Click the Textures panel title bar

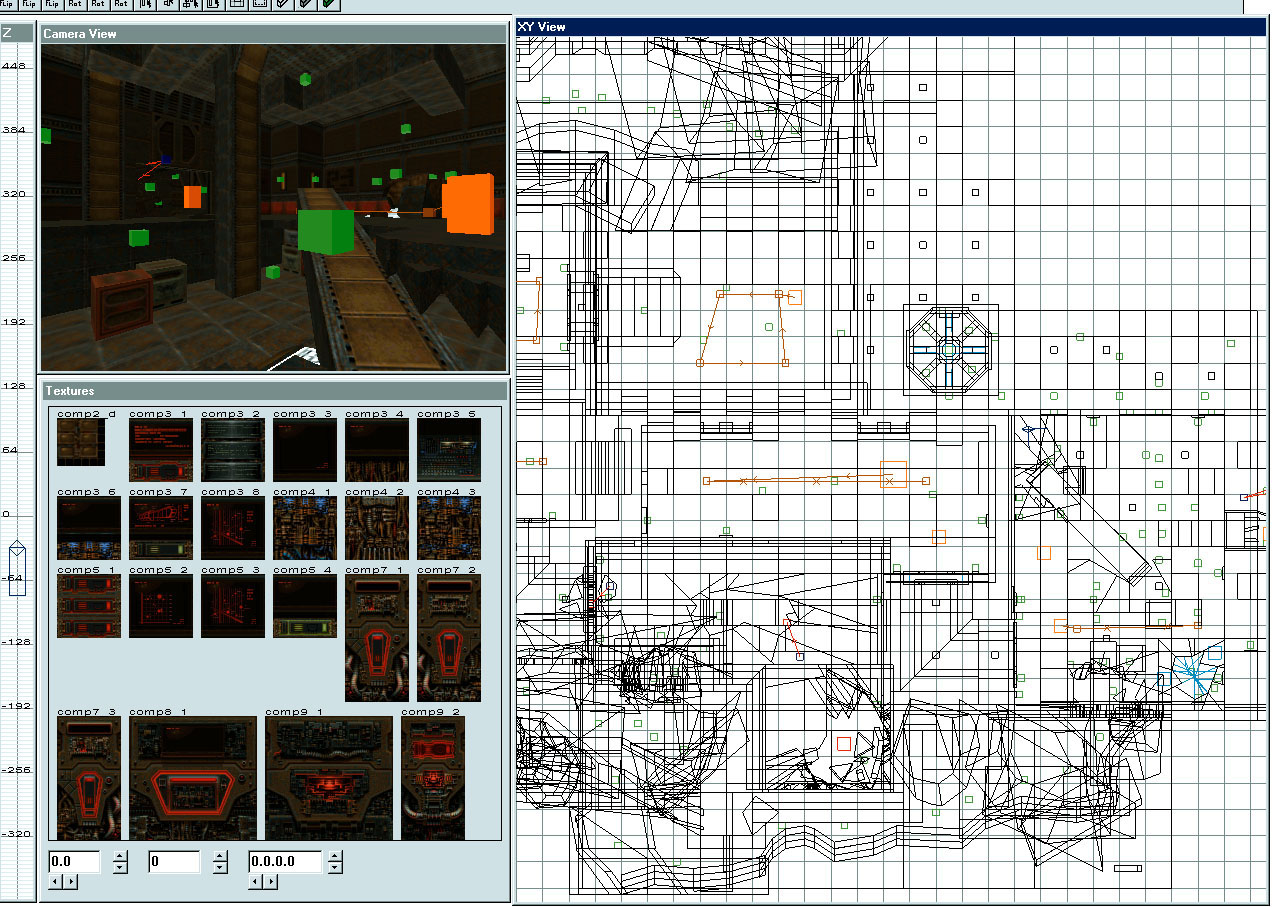point(274,391)
